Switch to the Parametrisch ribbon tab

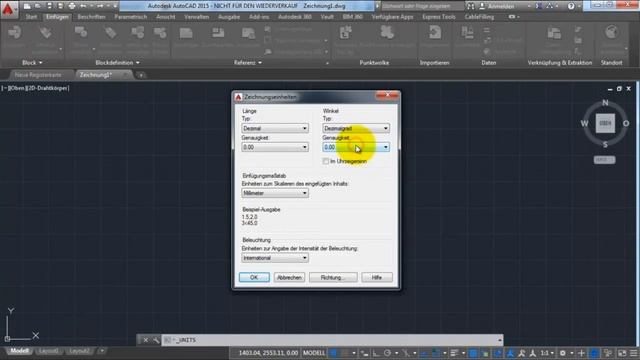pyautogui.click(x=131, y=17)
